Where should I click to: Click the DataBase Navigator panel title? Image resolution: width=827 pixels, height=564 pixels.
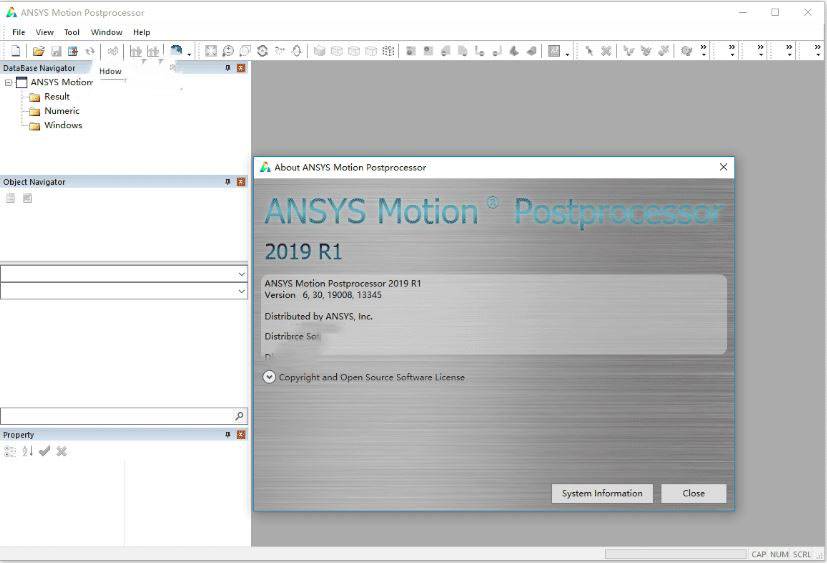39,68
